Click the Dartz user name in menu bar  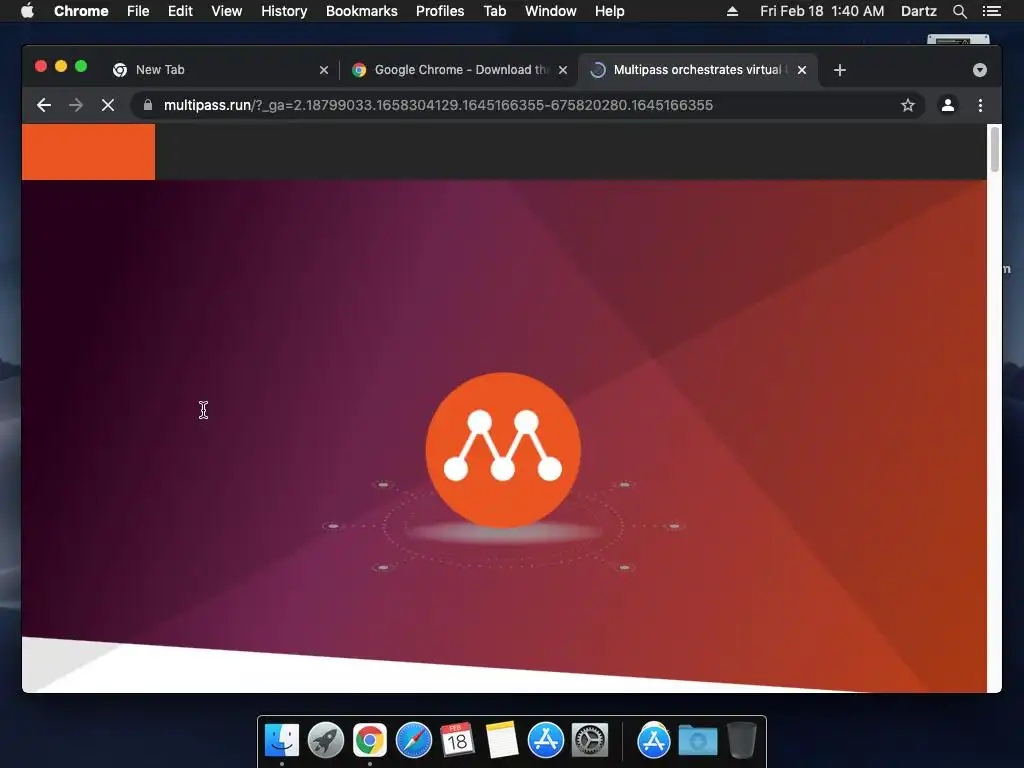tap(919, 11)
